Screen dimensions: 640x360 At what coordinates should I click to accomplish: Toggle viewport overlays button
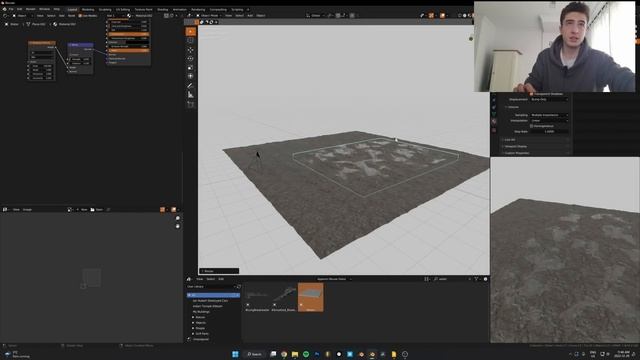(x=442, y=16)
